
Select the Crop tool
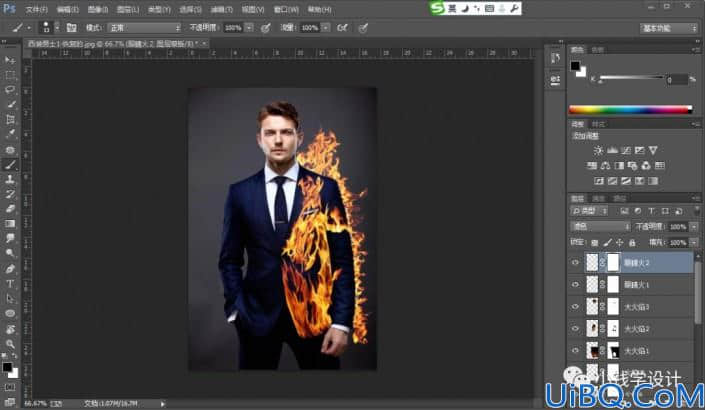coord(10,119)
